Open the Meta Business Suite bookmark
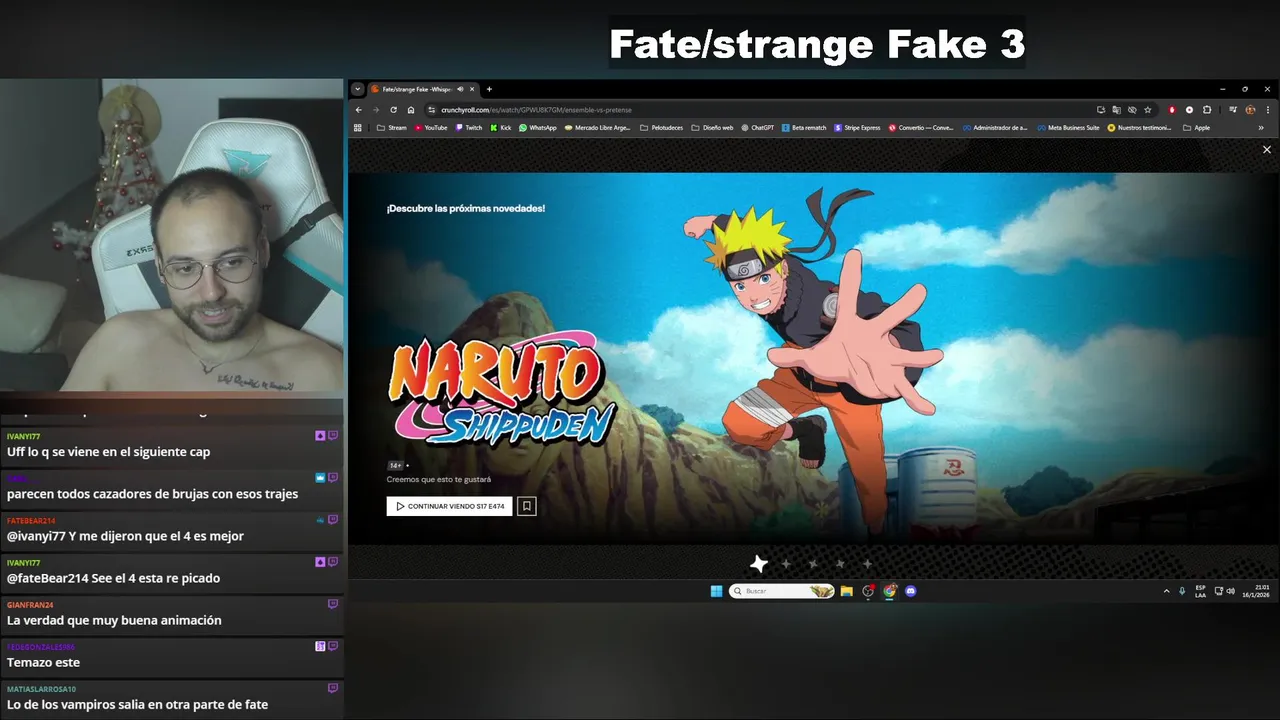Viewport: 1280px width, 720px height. pos(1068,128)
